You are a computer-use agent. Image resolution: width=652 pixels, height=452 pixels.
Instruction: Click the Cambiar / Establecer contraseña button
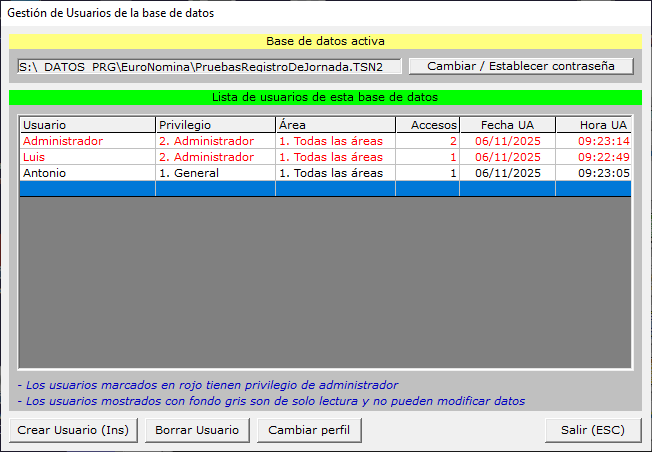pyautogui.click(x=520, y=66)
